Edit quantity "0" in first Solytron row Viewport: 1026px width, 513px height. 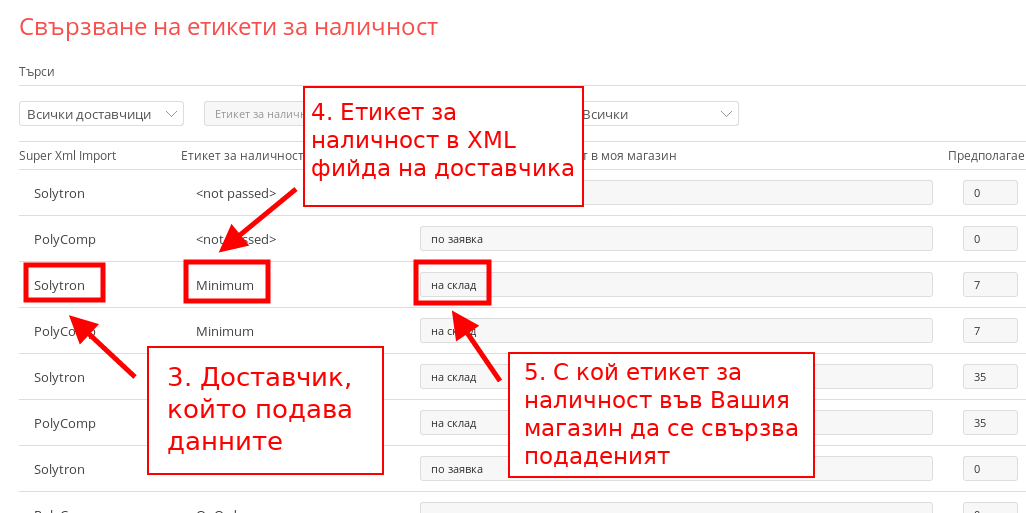point(989,193)
